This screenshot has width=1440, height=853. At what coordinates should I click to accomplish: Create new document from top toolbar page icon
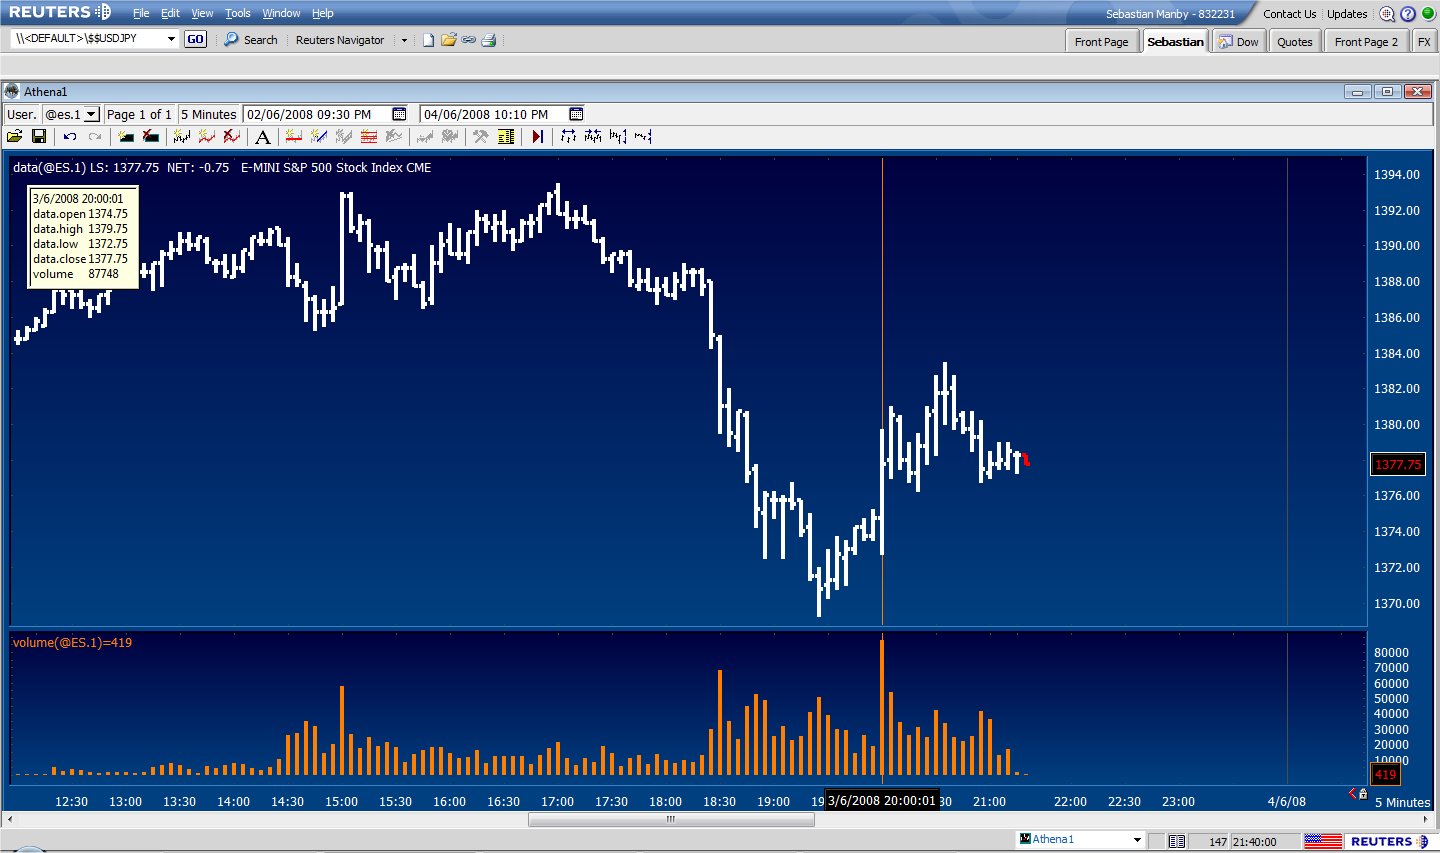click(x=428, y=40)
